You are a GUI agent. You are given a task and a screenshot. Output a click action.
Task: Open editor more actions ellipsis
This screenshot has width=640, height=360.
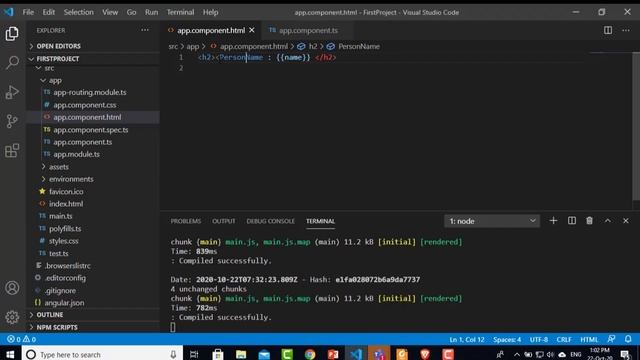point(626,30)
